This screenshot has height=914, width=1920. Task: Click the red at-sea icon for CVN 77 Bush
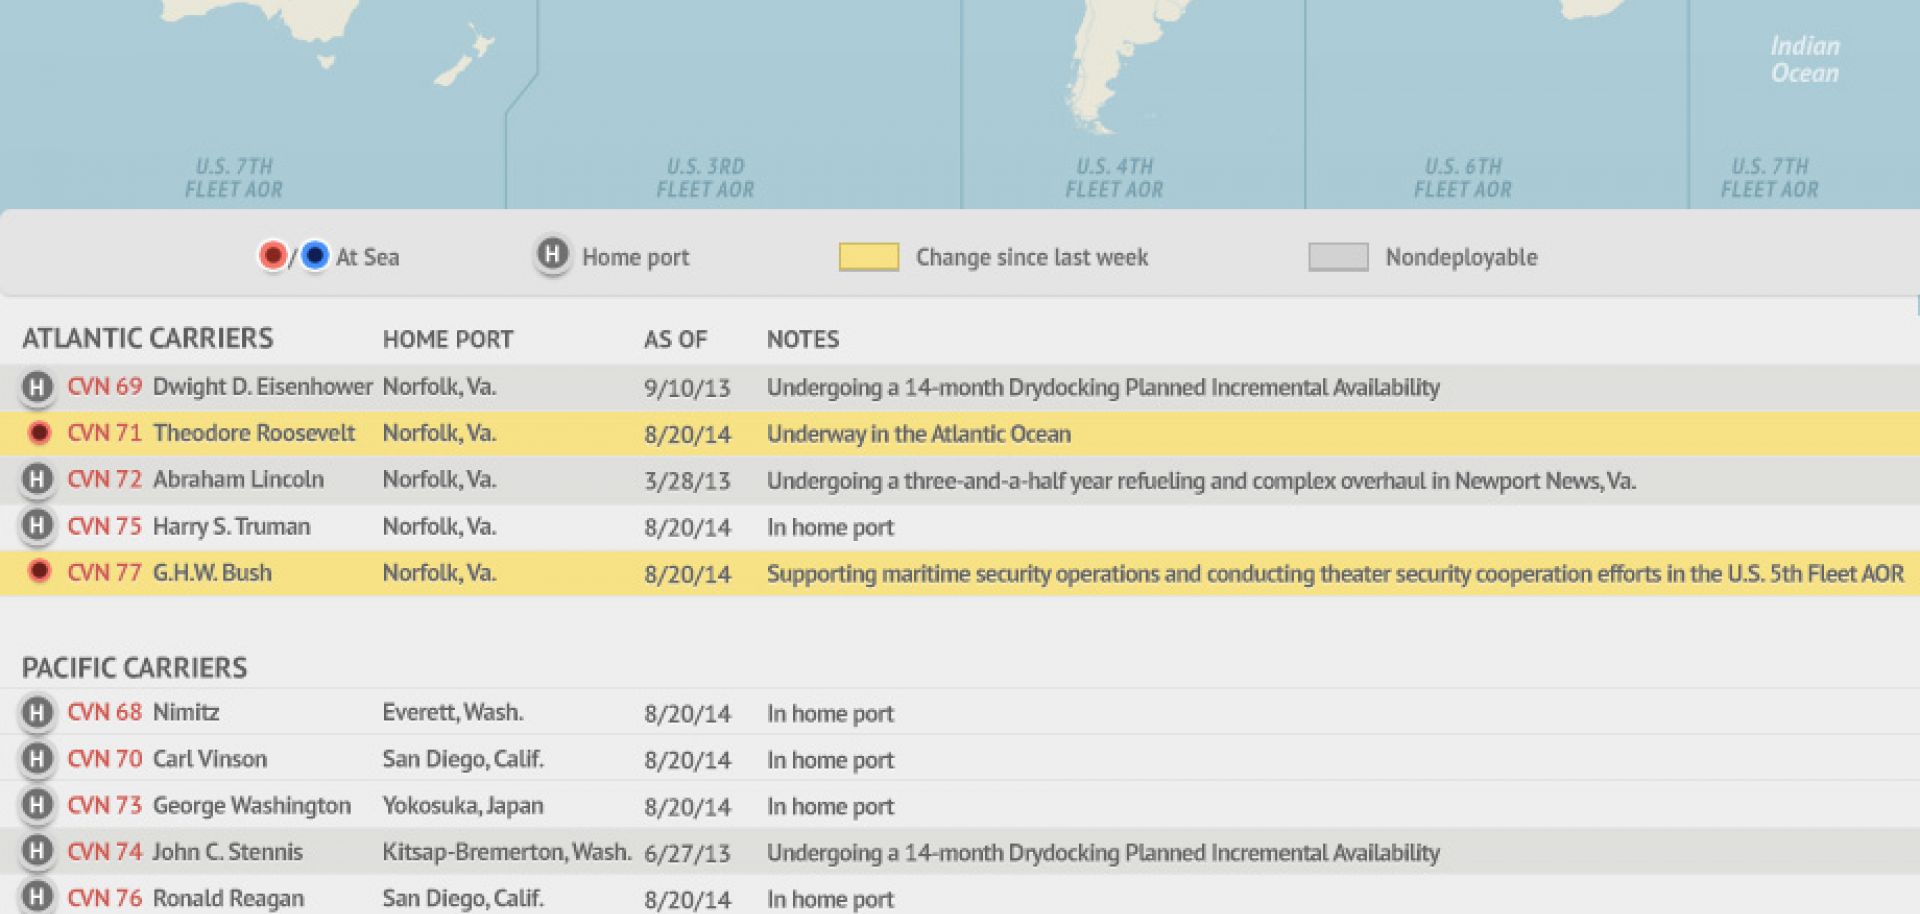(39, 571)
